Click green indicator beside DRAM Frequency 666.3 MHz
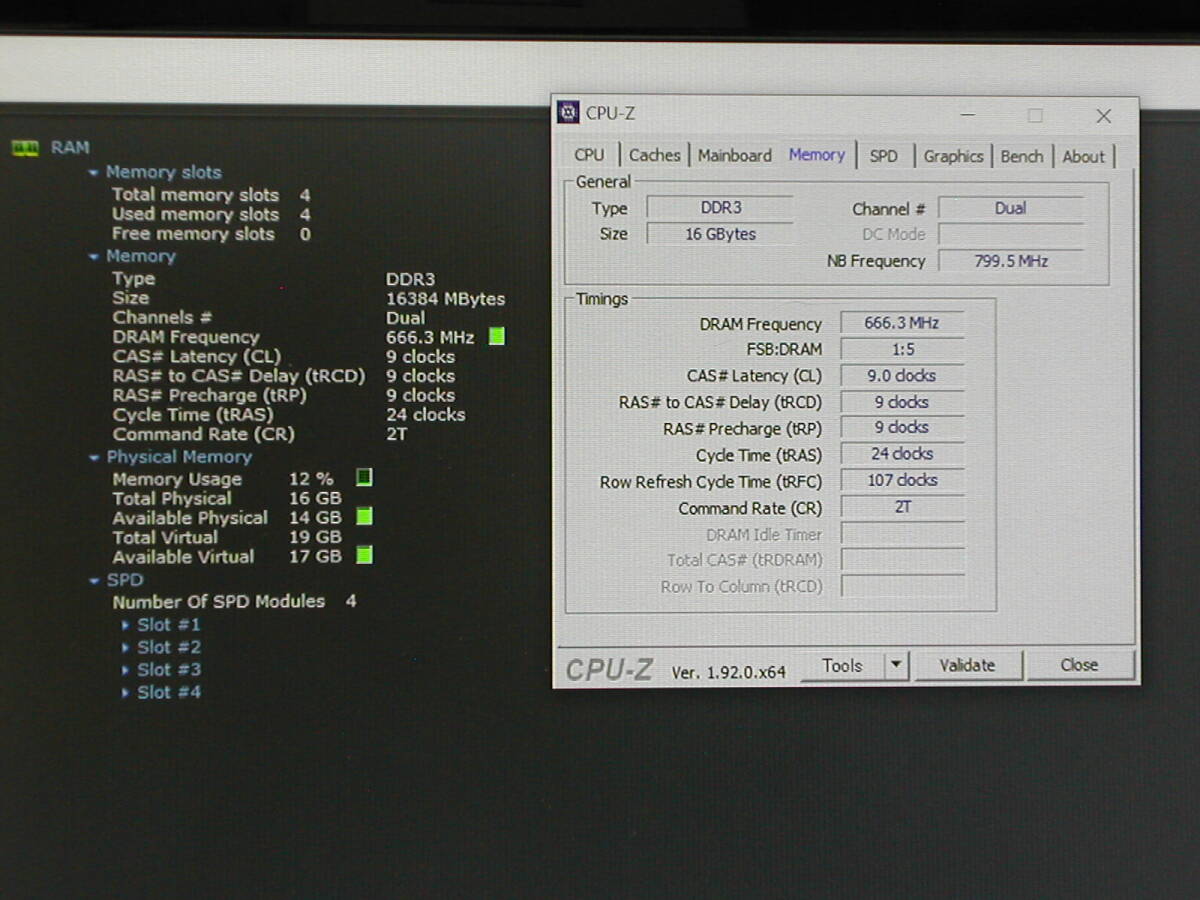The width and height of the screenshot is (1200, 900). click(x=496, y=337)
